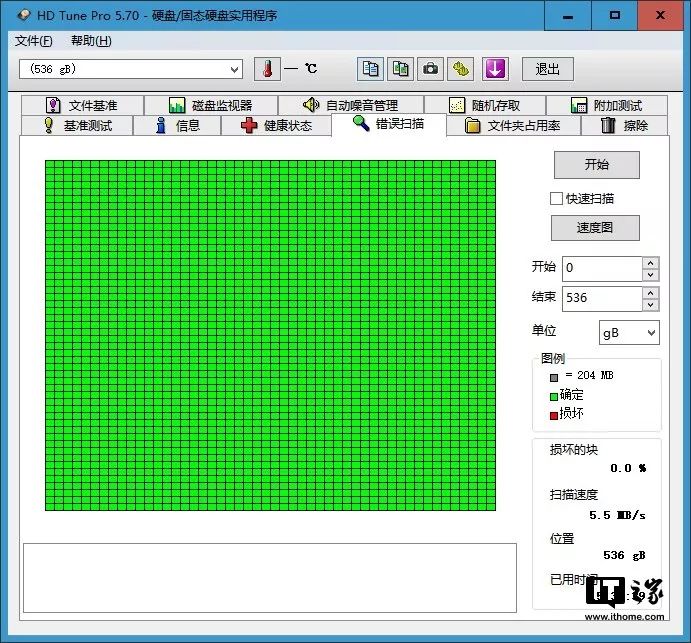The width and height of the screenshot is (691, 643).
Task: Expand the drive selection dropdown (536 gB)
Action: [x=235, y=69]
